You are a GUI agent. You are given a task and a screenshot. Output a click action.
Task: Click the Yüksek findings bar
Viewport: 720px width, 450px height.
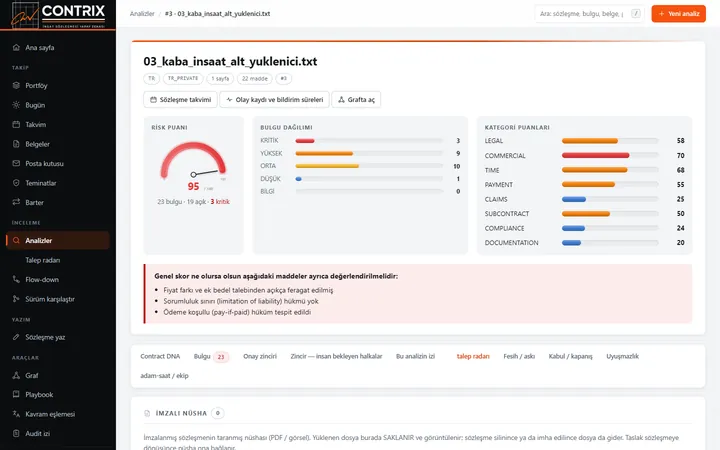pyautogui.click(x=369, y=153)
